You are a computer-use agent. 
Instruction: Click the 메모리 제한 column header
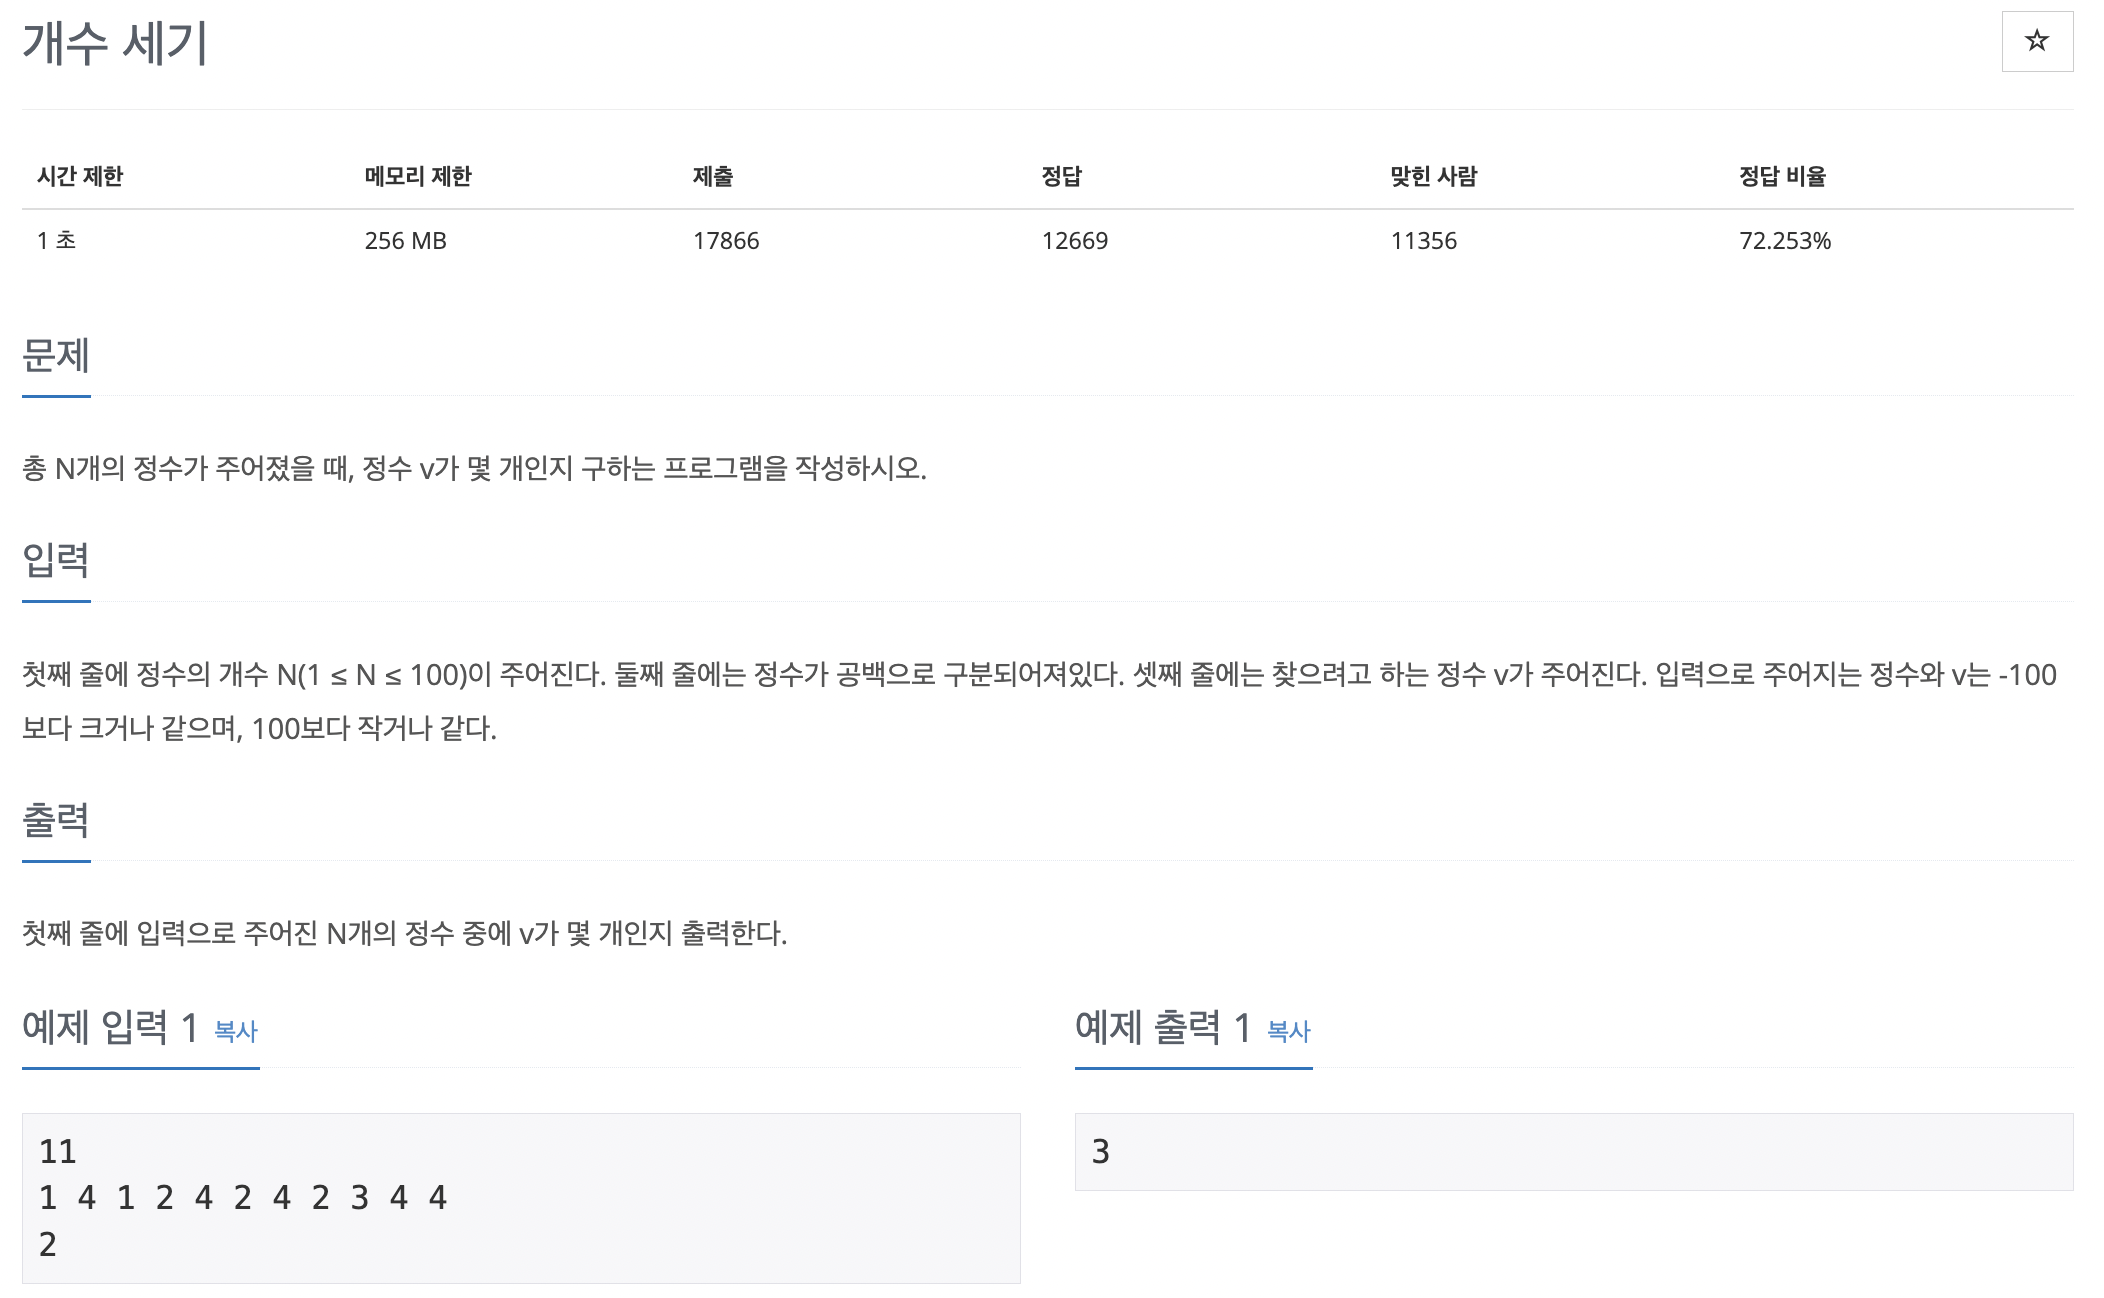coord(418,176)
